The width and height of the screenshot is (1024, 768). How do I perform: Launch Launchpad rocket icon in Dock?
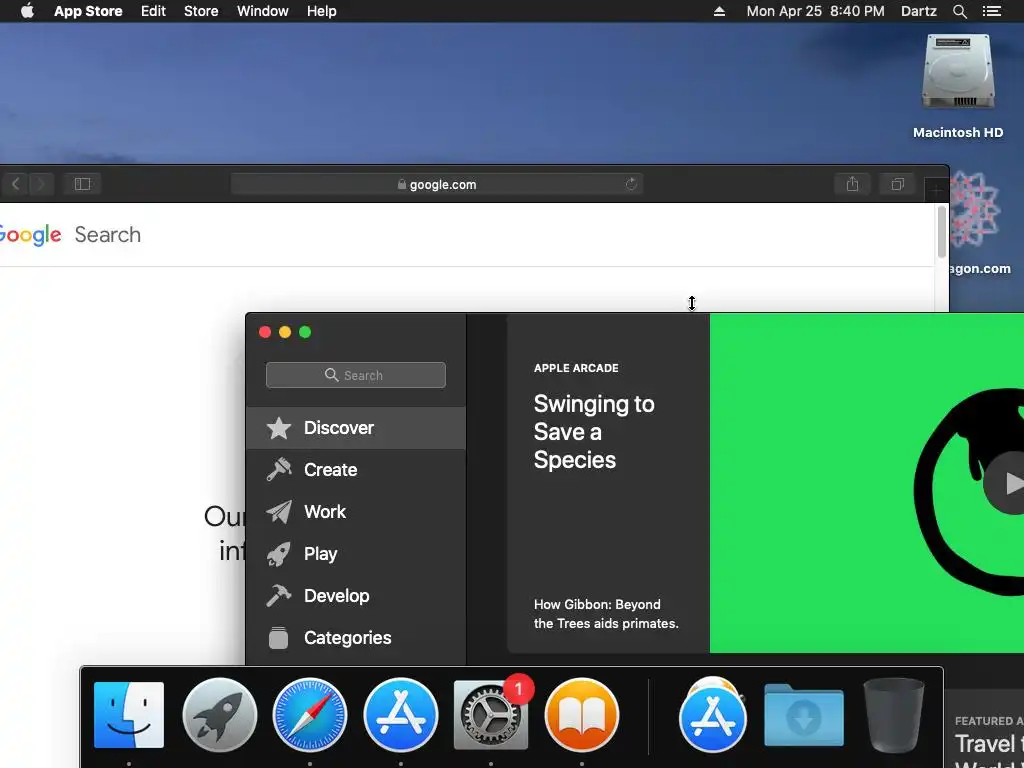[x=219, y=715]
